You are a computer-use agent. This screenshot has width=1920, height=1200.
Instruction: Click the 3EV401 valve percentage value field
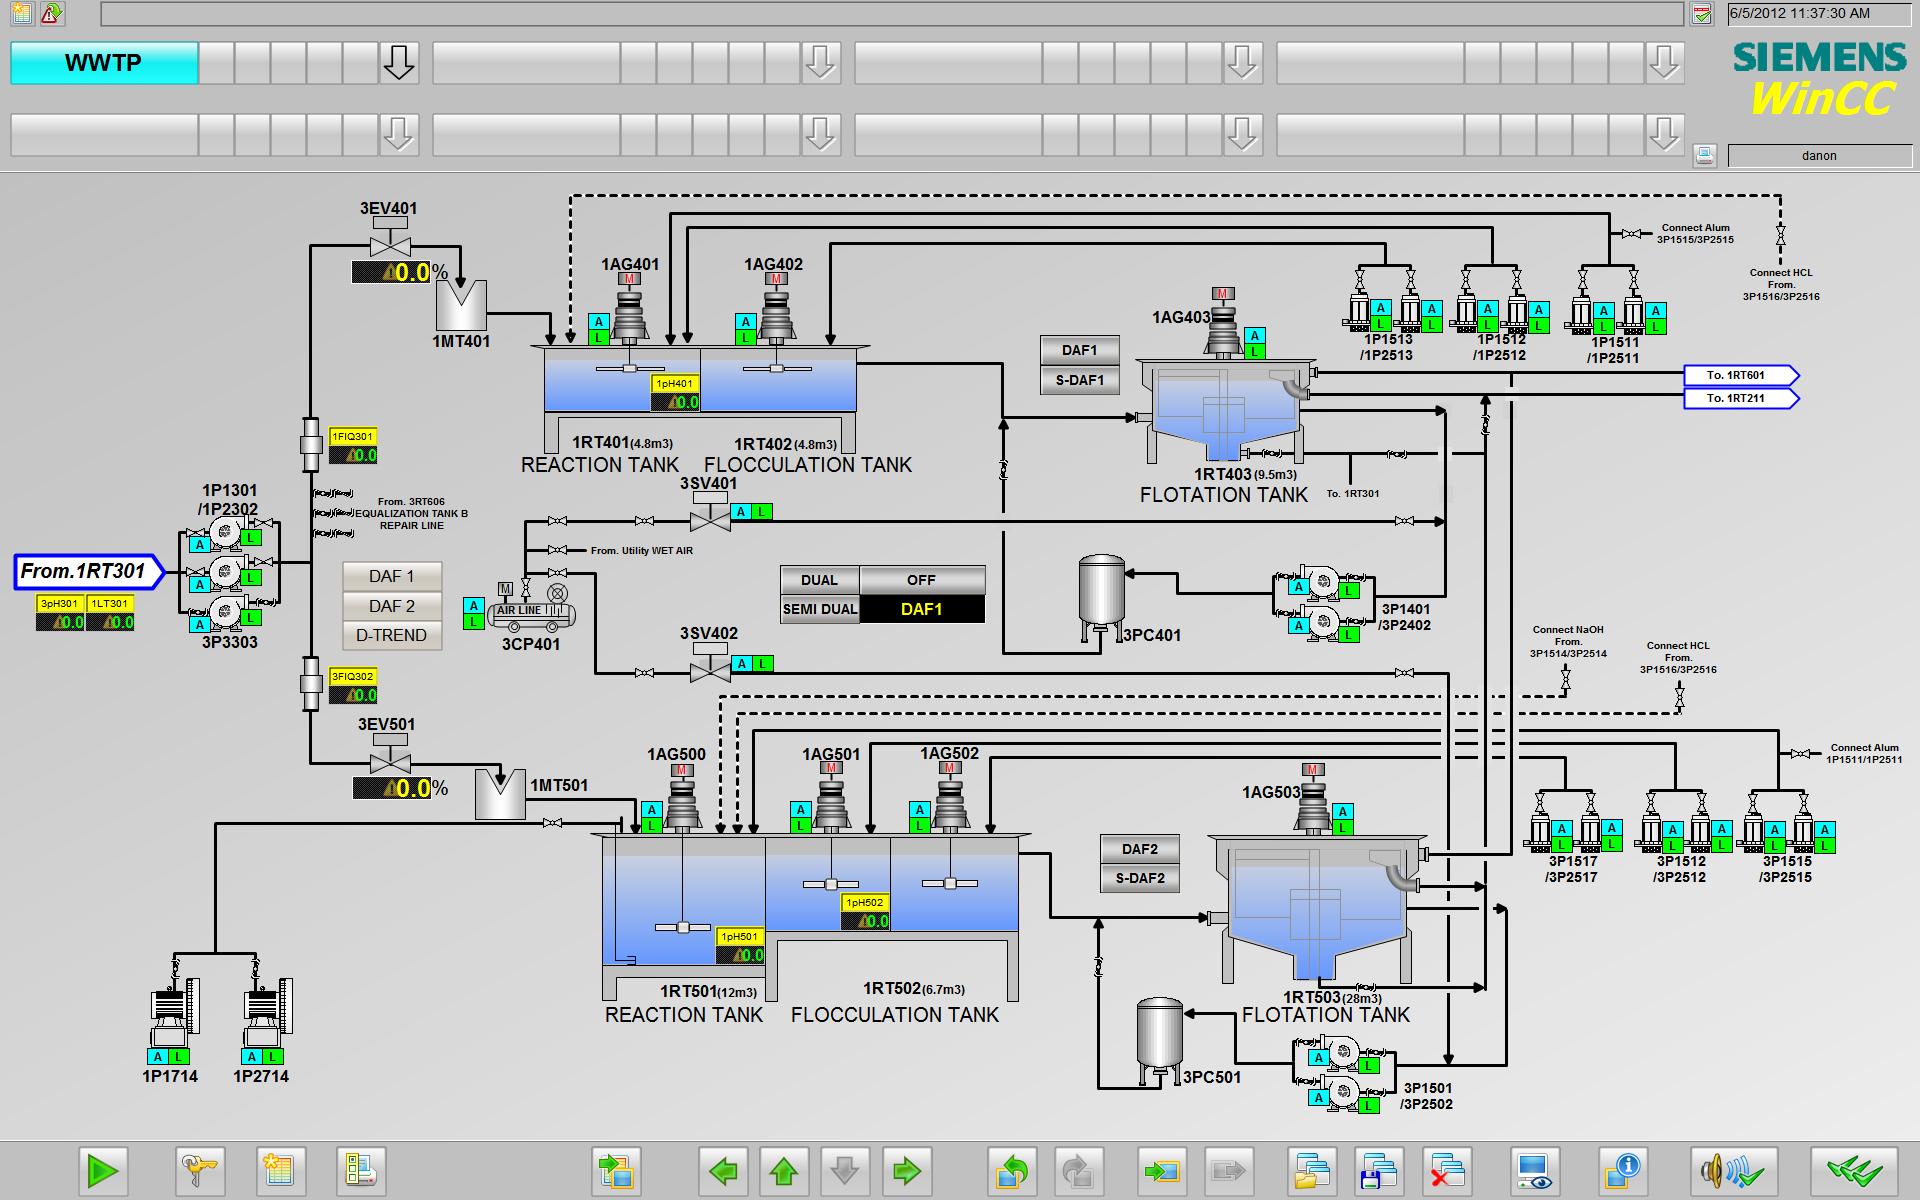tap(392, 272)
